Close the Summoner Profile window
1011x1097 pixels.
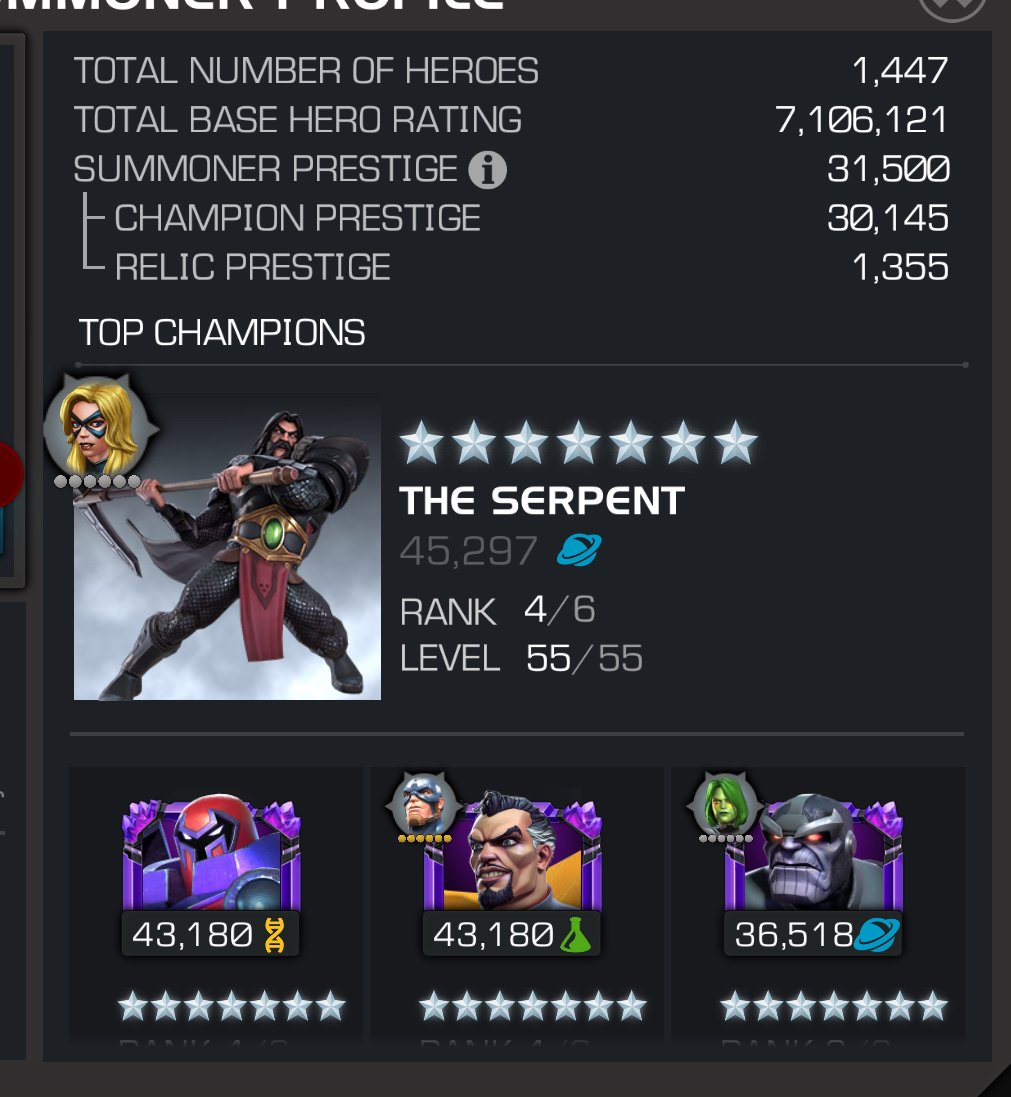952,6
